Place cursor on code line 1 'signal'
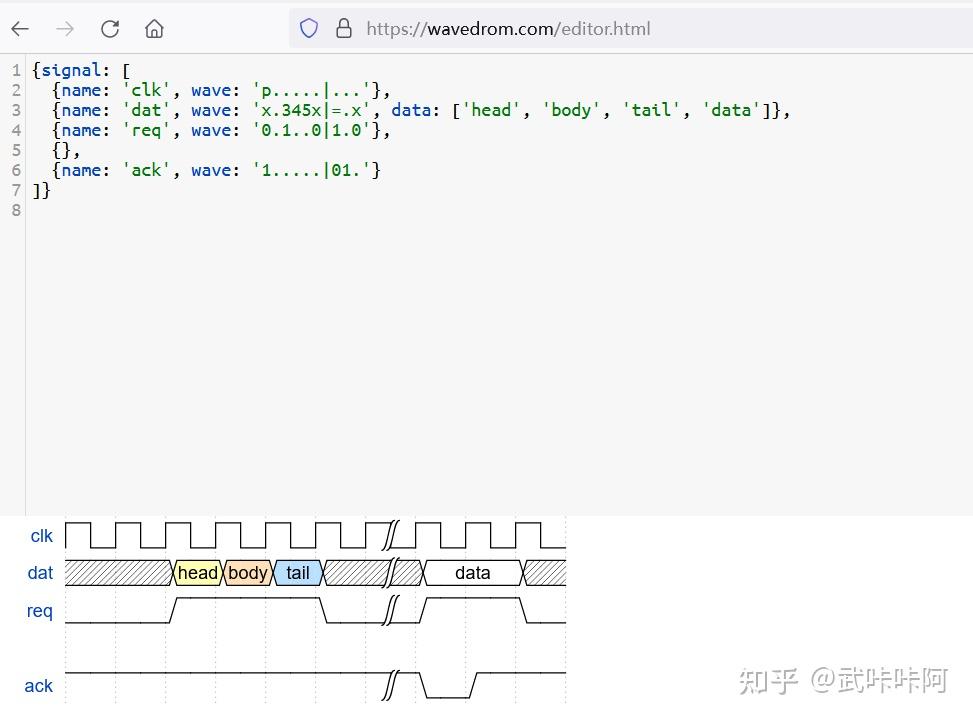This screenshot has width=973, height=720. tap(71, 70)
